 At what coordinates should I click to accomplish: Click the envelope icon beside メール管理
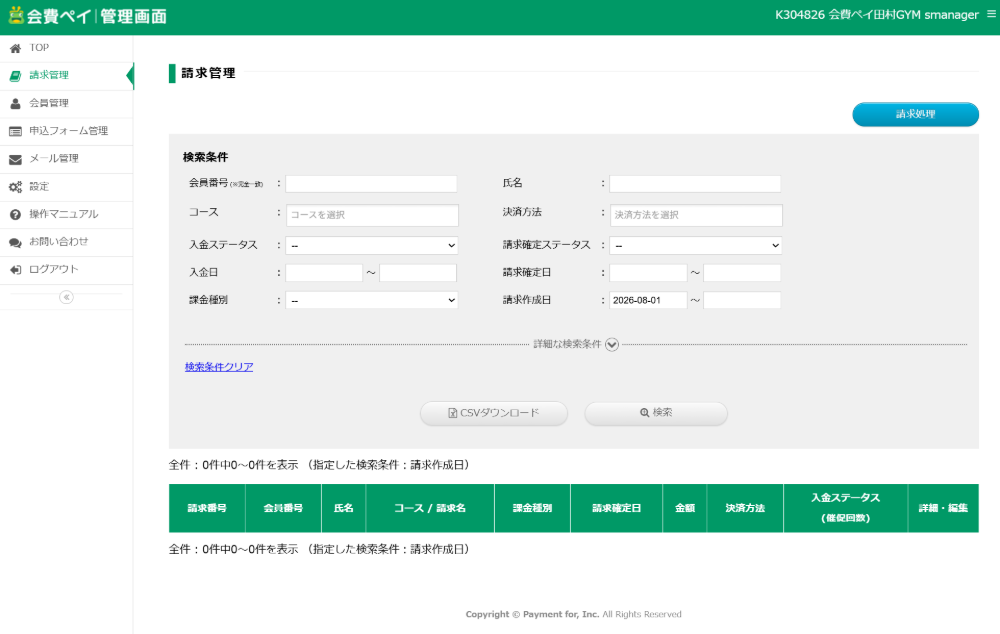click(x=15, y=159)
